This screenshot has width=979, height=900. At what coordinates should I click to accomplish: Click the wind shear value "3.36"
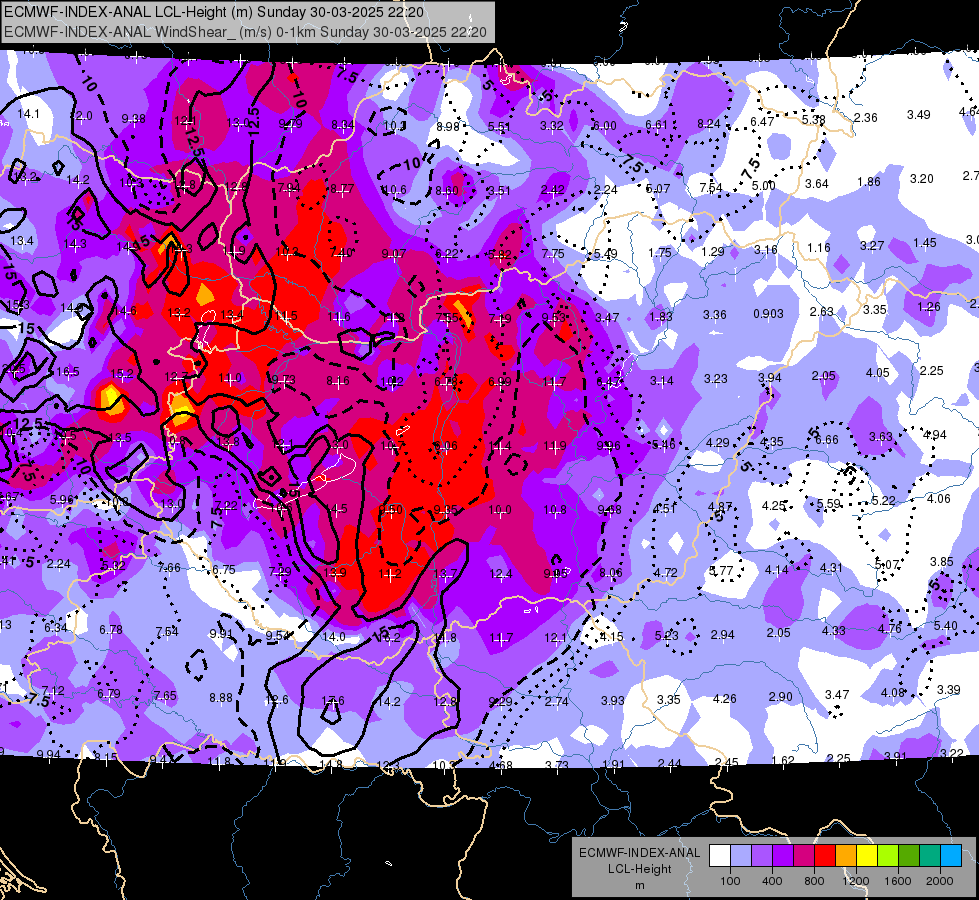pyautogui.click(x=714, y=314)
